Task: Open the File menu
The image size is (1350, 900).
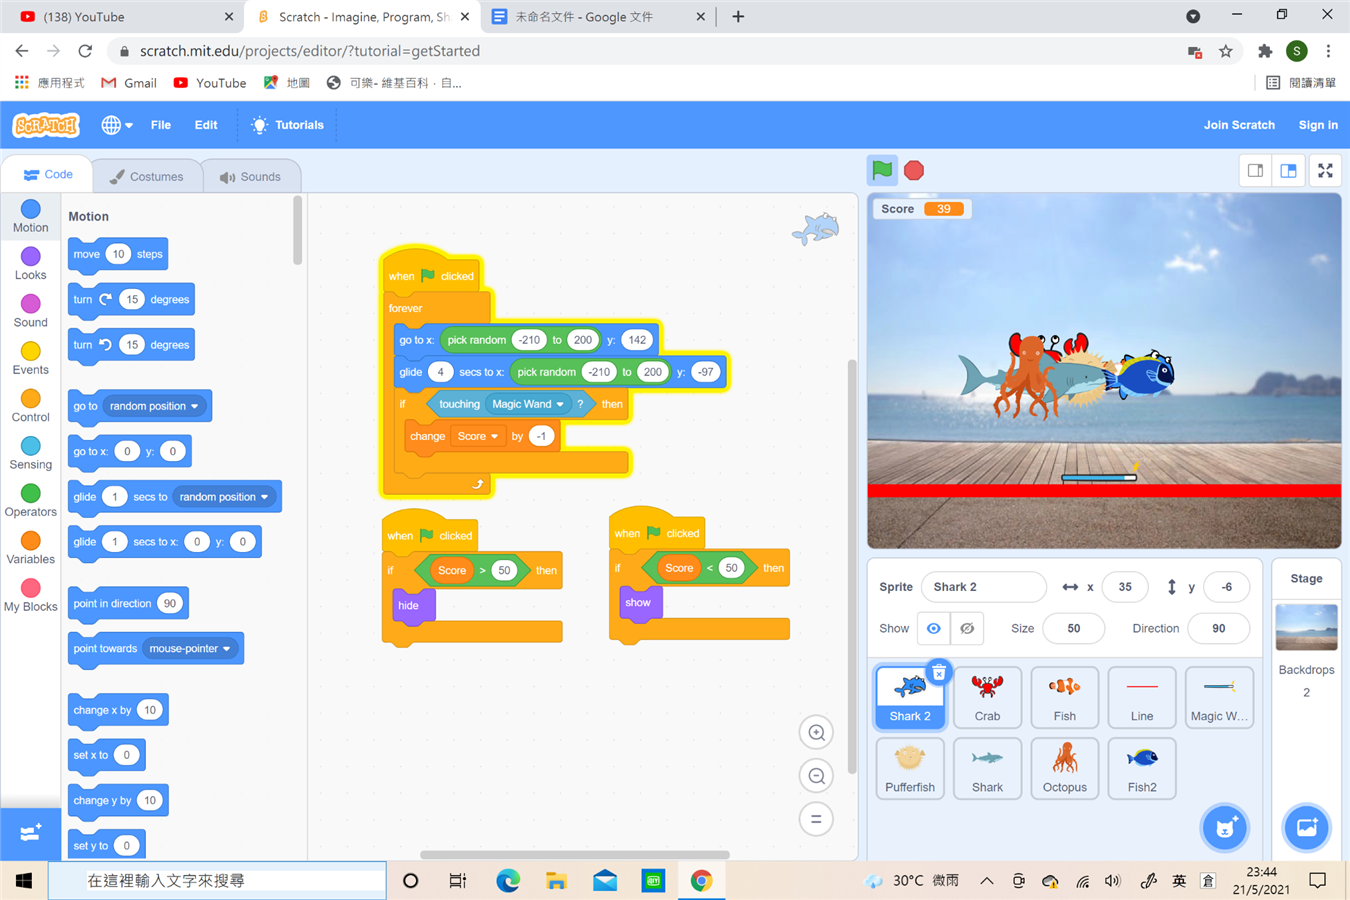Action: 160,125
